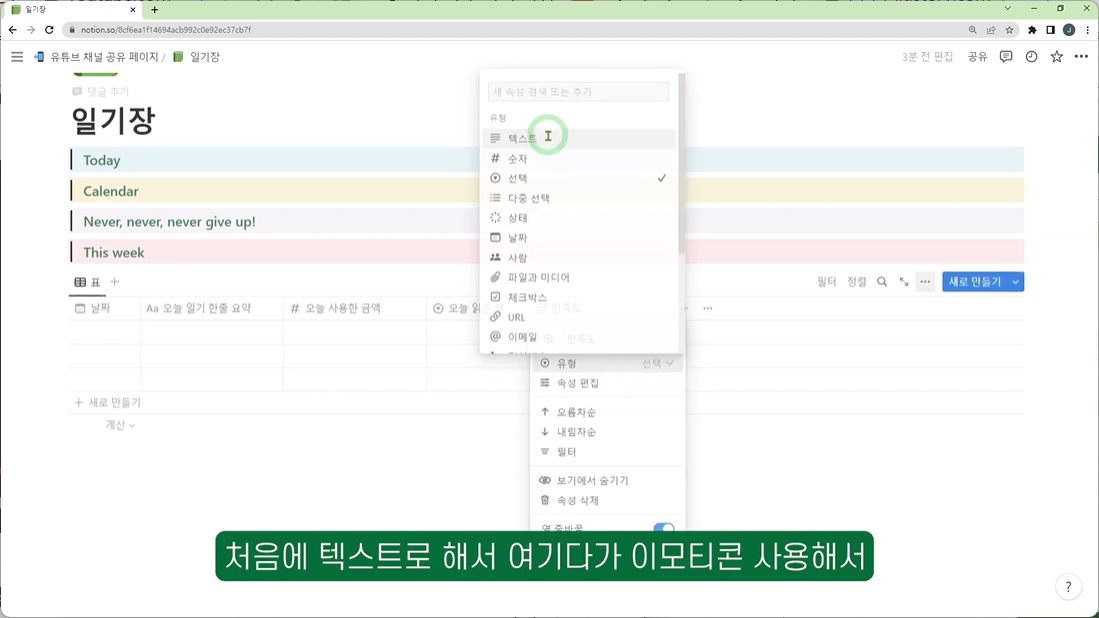This screenshot has height=618, width=1099.
Task: Select the 체크박스 property type
Action: [581, 297]
